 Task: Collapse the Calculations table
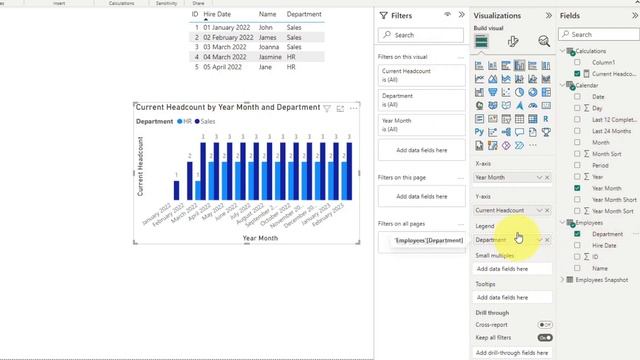[562, 51]
